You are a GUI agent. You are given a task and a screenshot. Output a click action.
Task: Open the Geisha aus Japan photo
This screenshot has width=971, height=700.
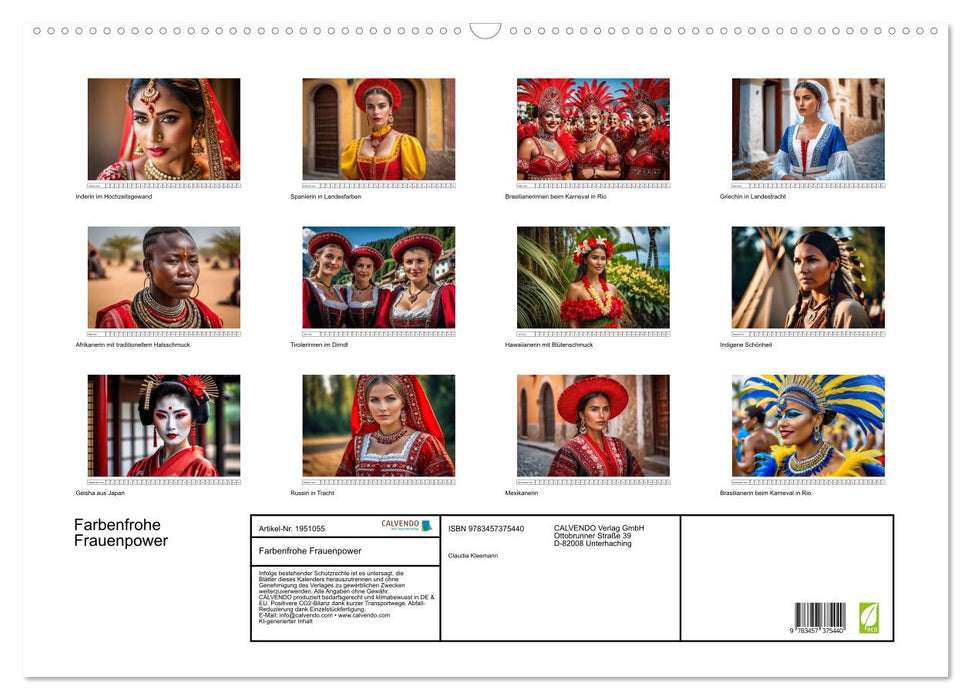coord(164,426)
